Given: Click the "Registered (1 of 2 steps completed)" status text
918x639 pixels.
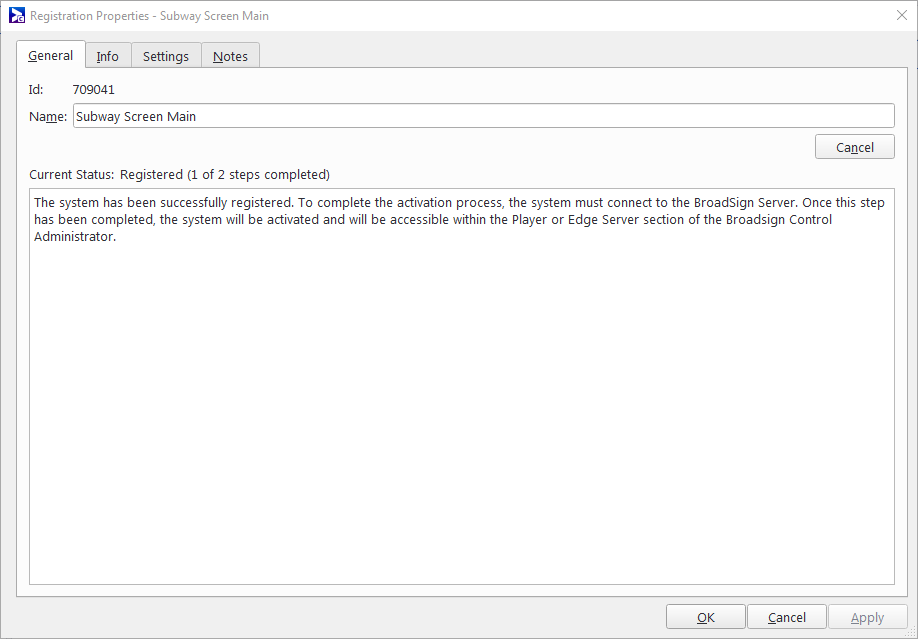Looking at the screenshot, I should (225, 174).
